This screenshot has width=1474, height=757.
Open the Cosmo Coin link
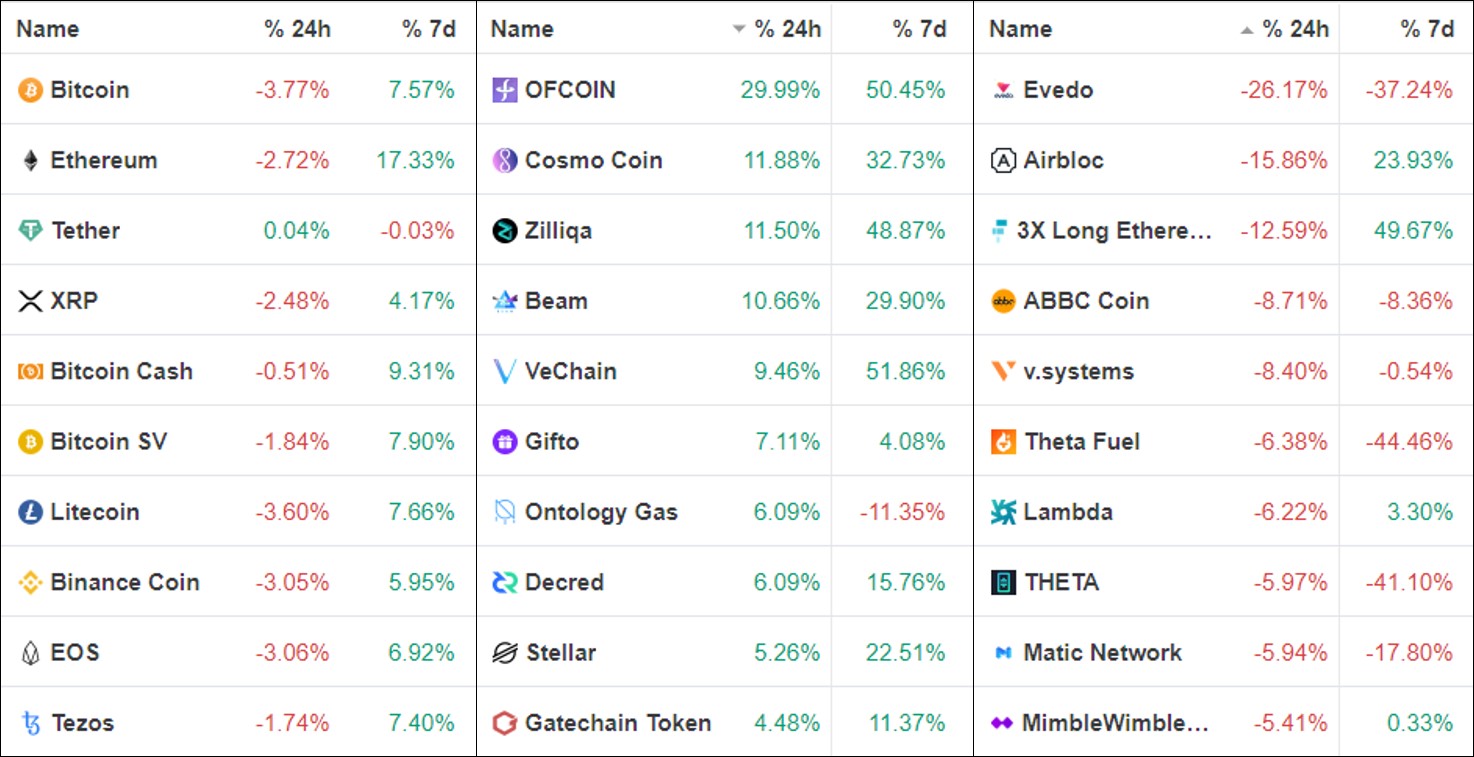[x=593, y=160]
